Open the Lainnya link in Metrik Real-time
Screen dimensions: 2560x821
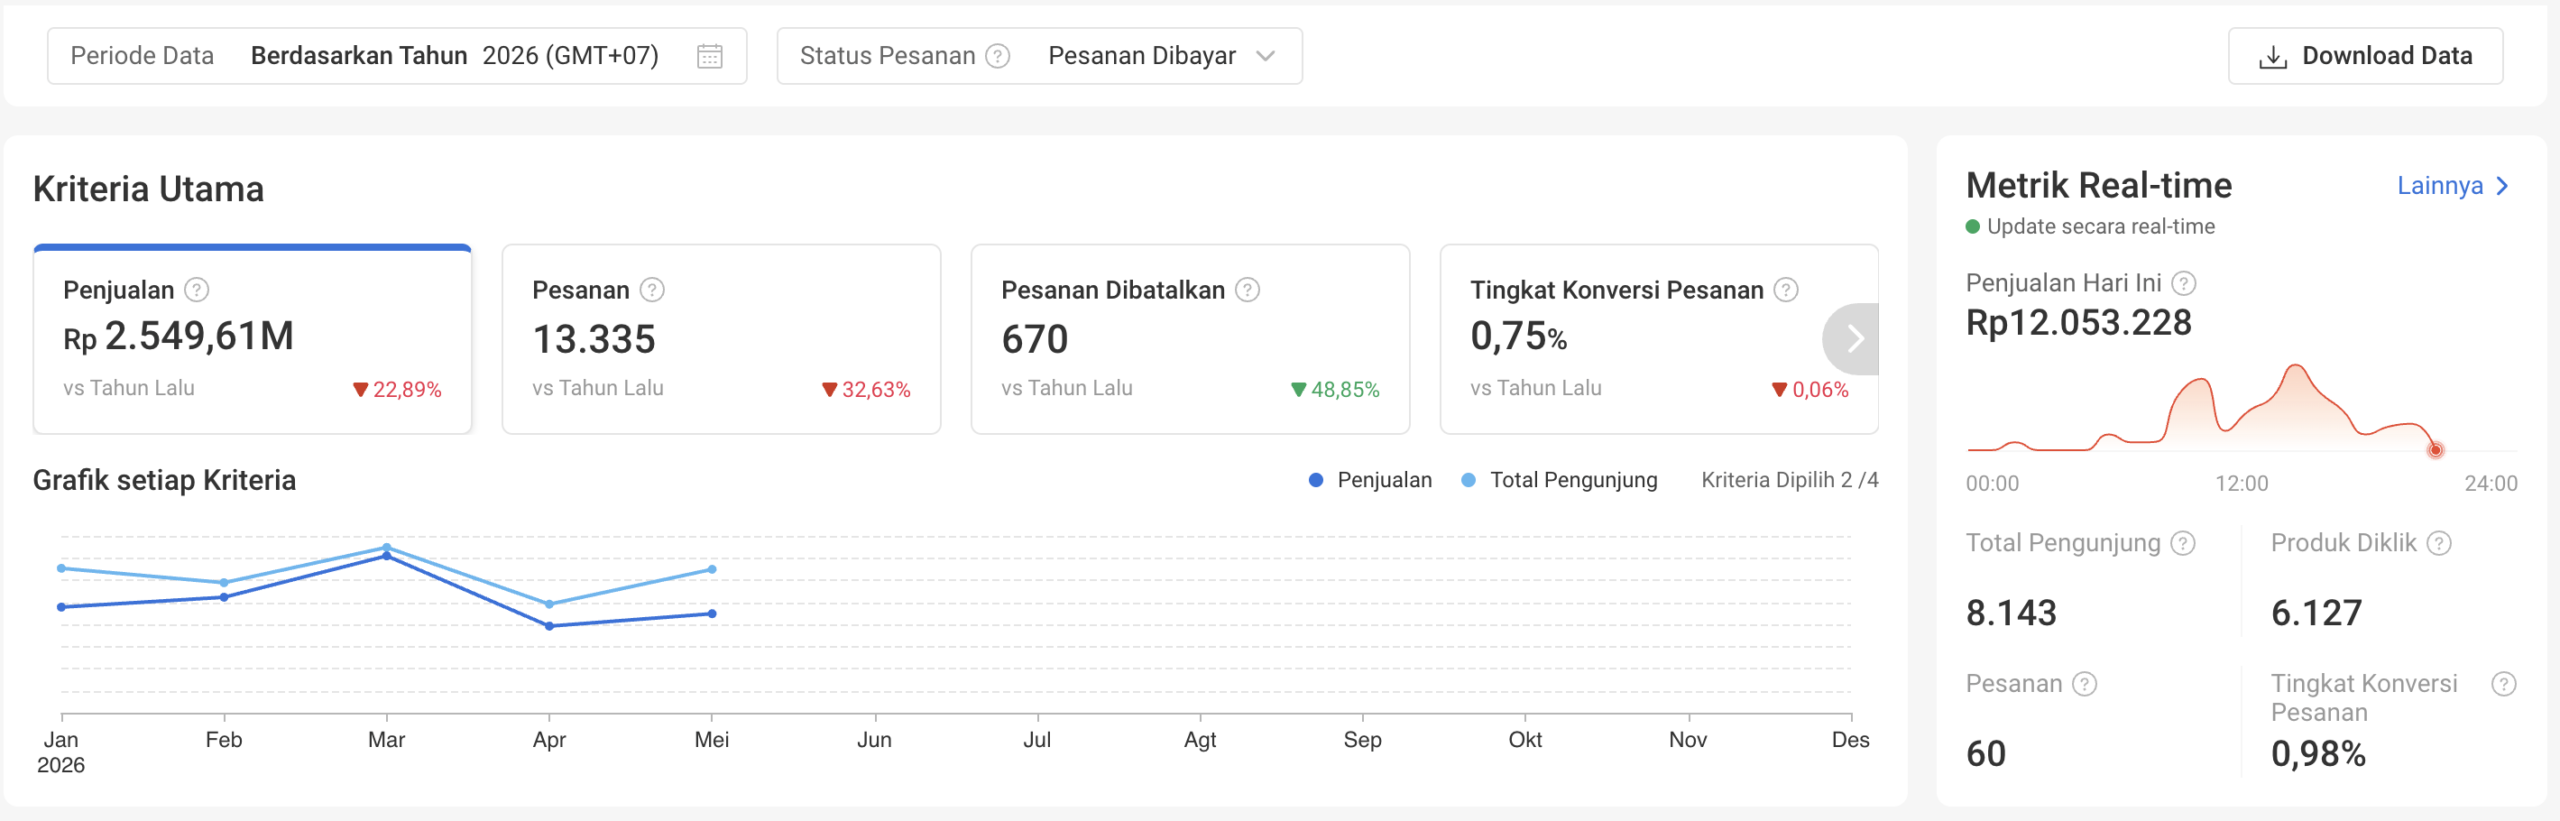2454,186
